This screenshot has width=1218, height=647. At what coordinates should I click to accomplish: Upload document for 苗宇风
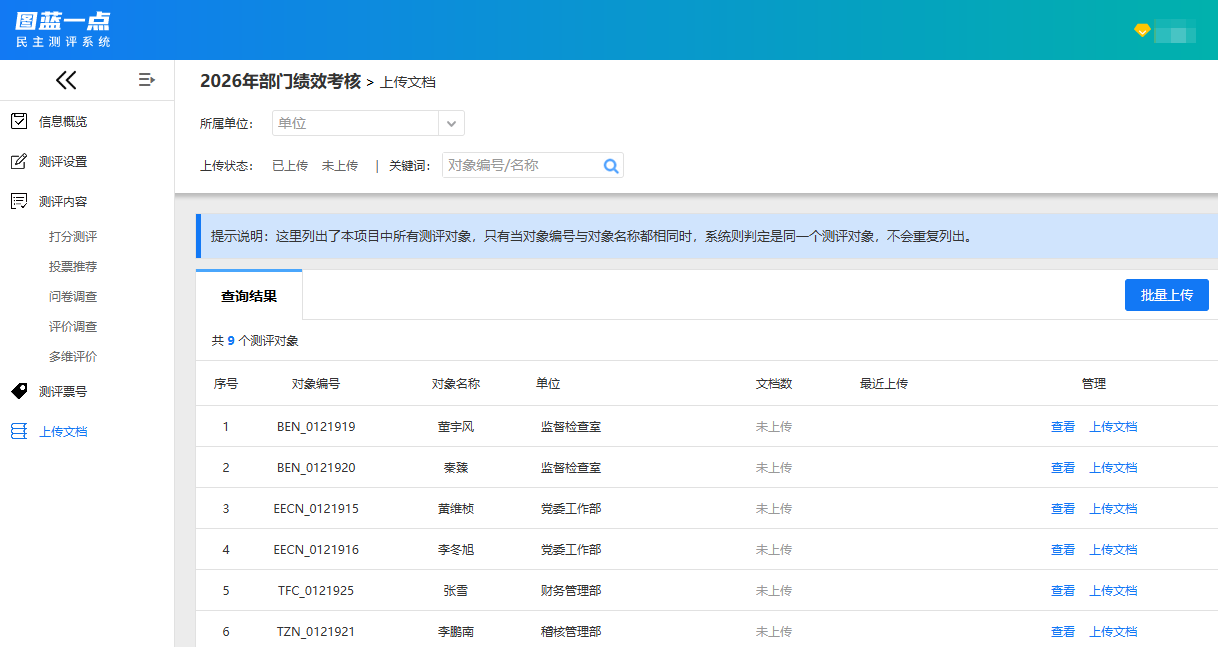coord(1113,427)
